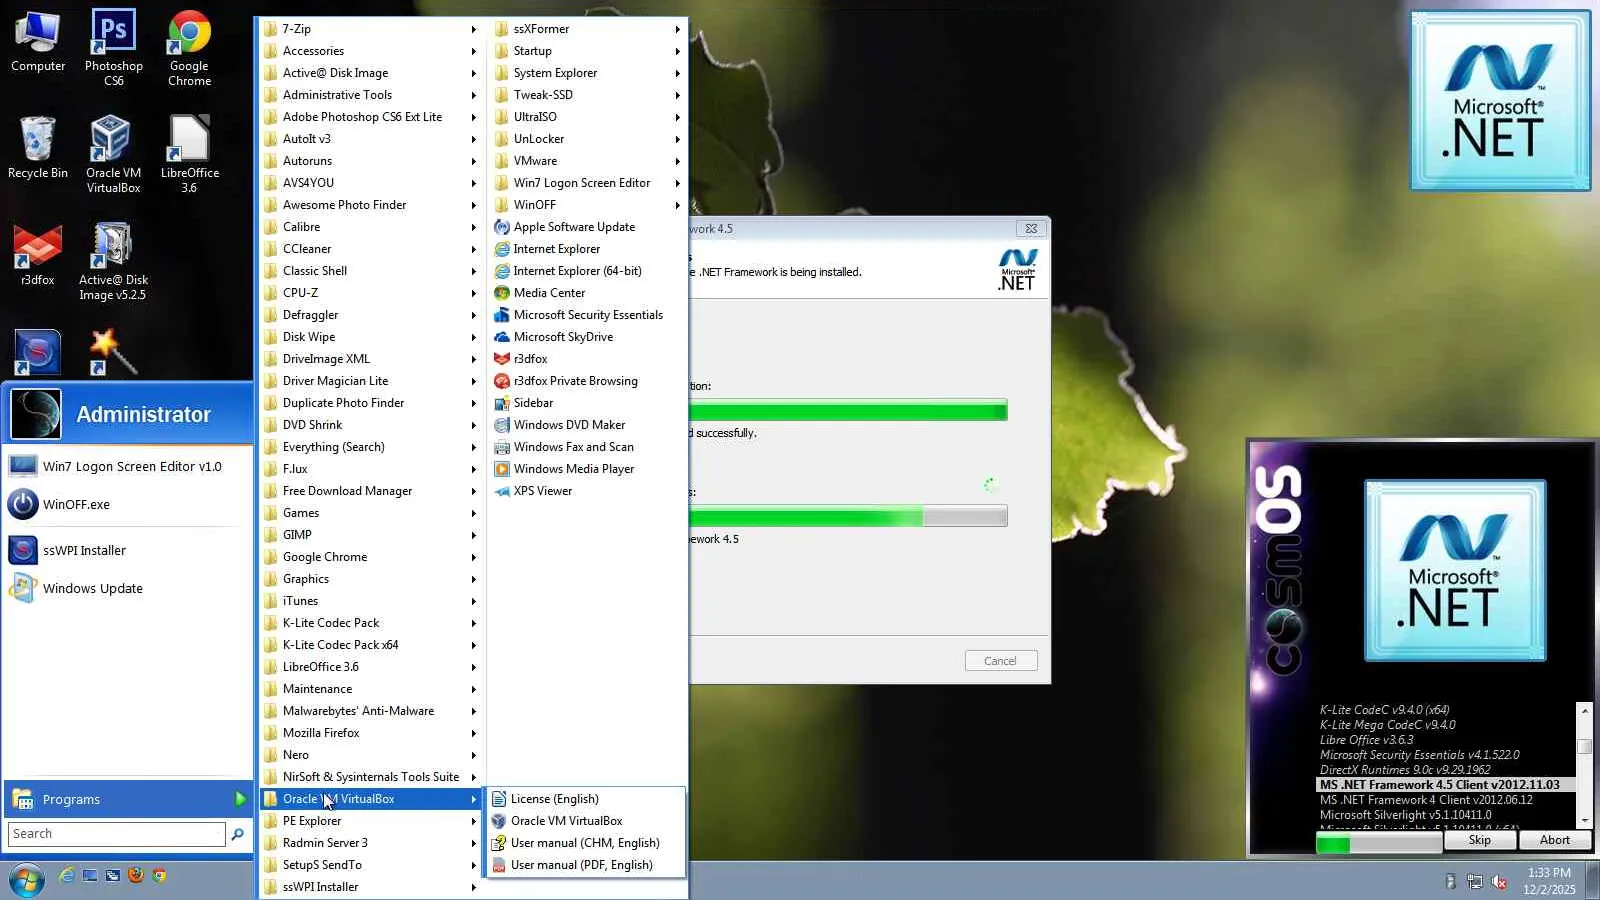Click the Start orb on the taskbar

click(27, 880)
